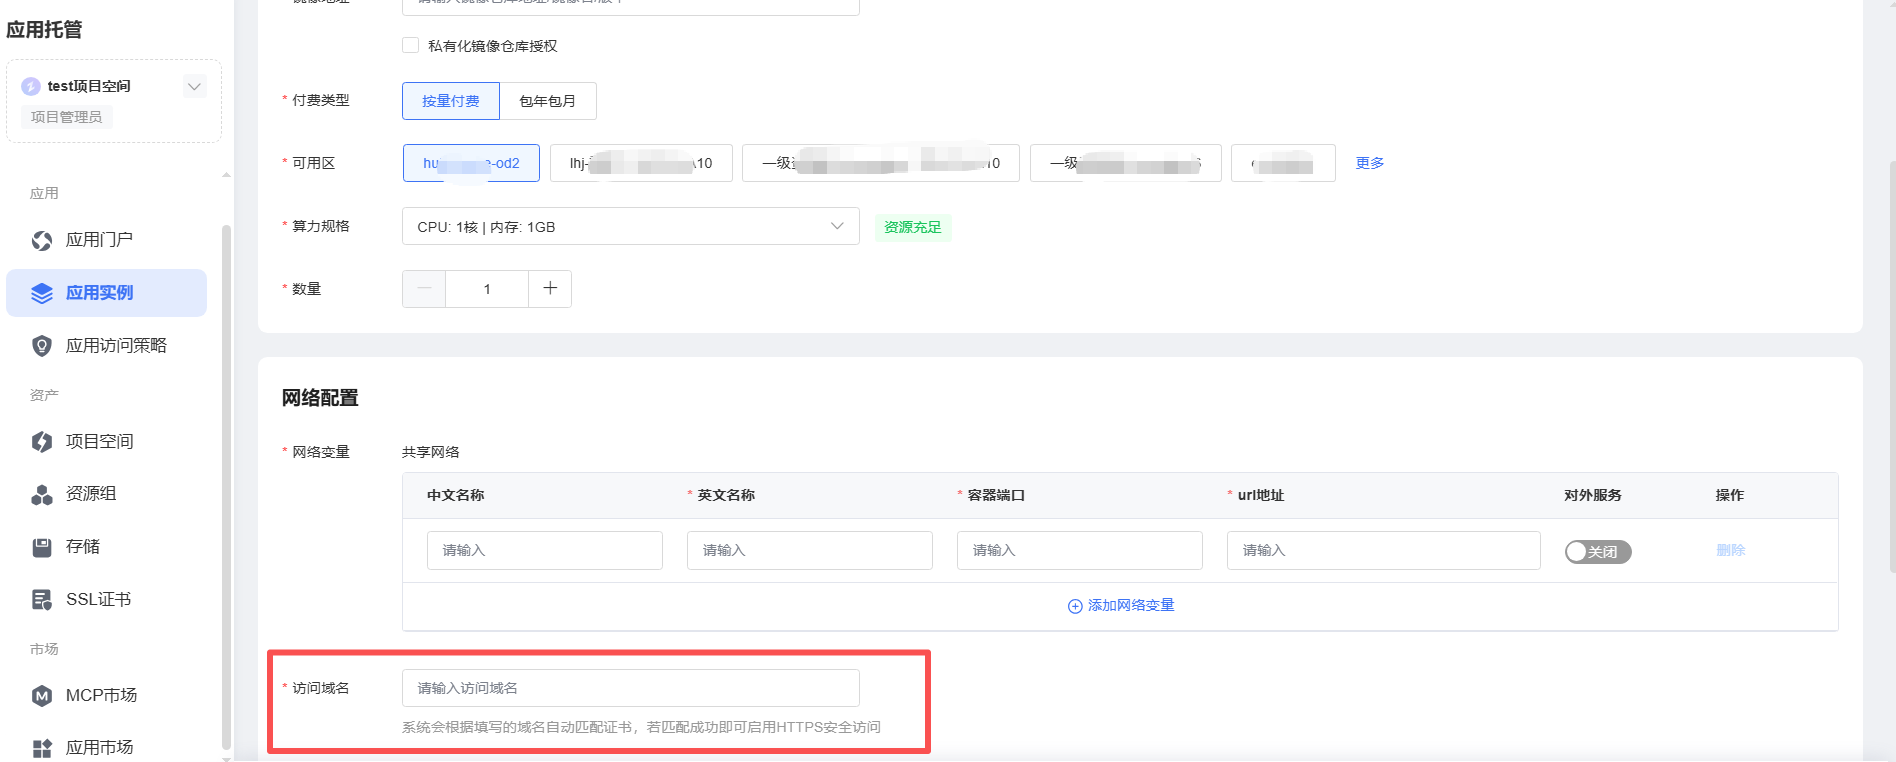Focus the 英文名称 input field
The height and width of the screenshot is (762, 1896).
point(810,551)
